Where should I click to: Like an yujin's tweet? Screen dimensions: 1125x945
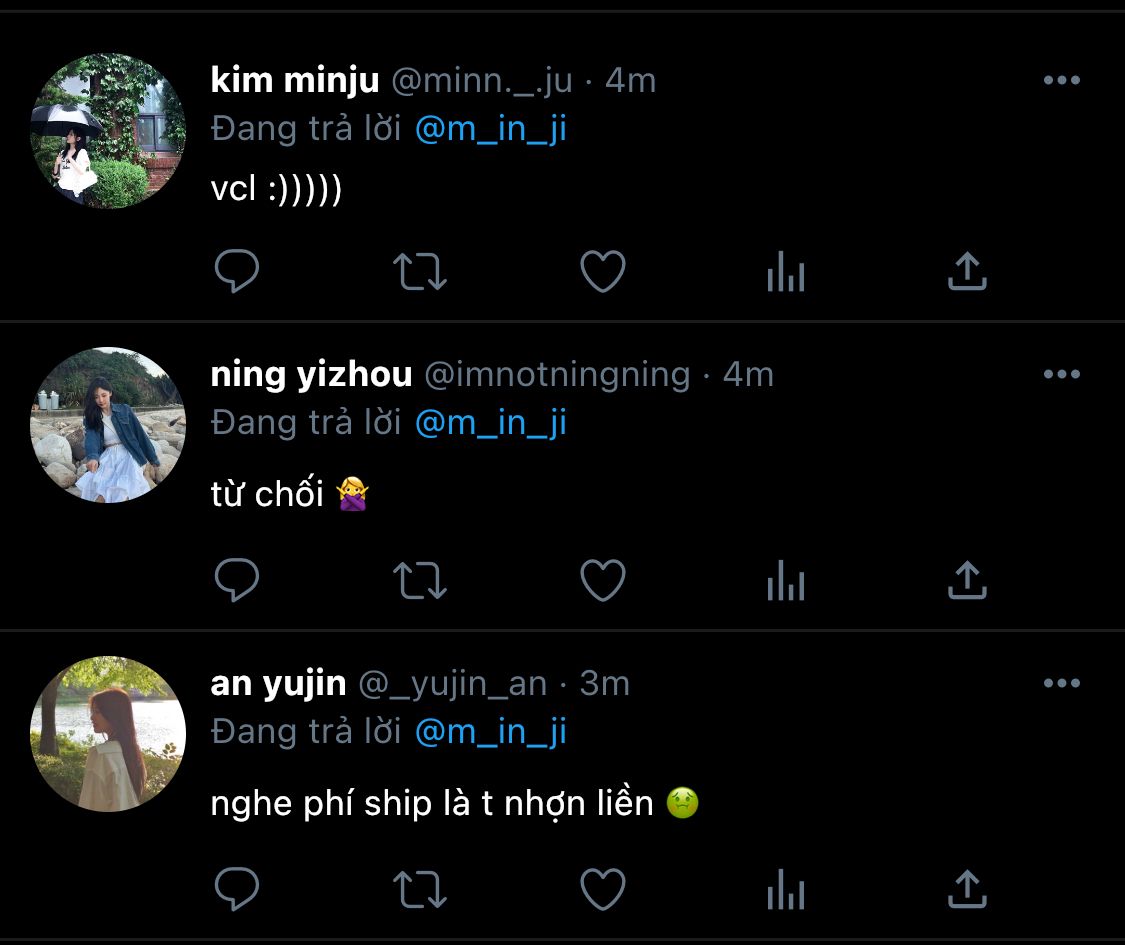coord(603,888)
